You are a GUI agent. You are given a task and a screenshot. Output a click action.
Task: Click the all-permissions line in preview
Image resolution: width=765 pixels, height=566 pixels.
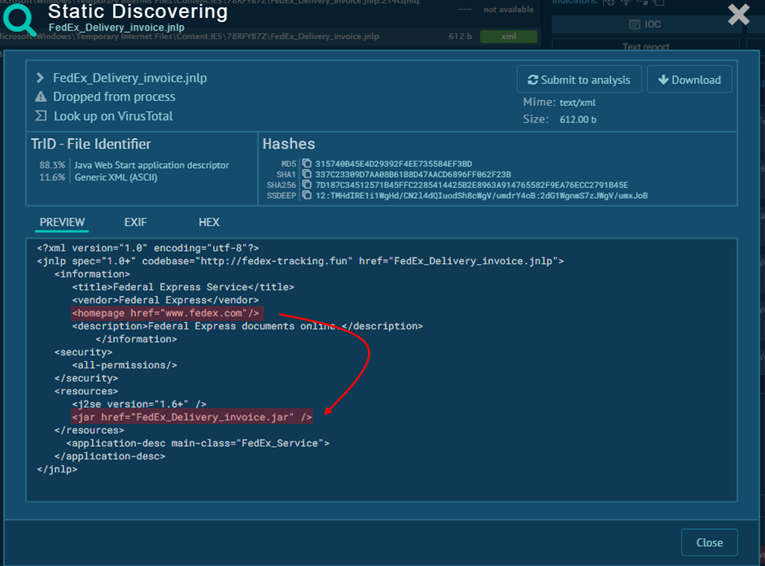tap(124, 365)
